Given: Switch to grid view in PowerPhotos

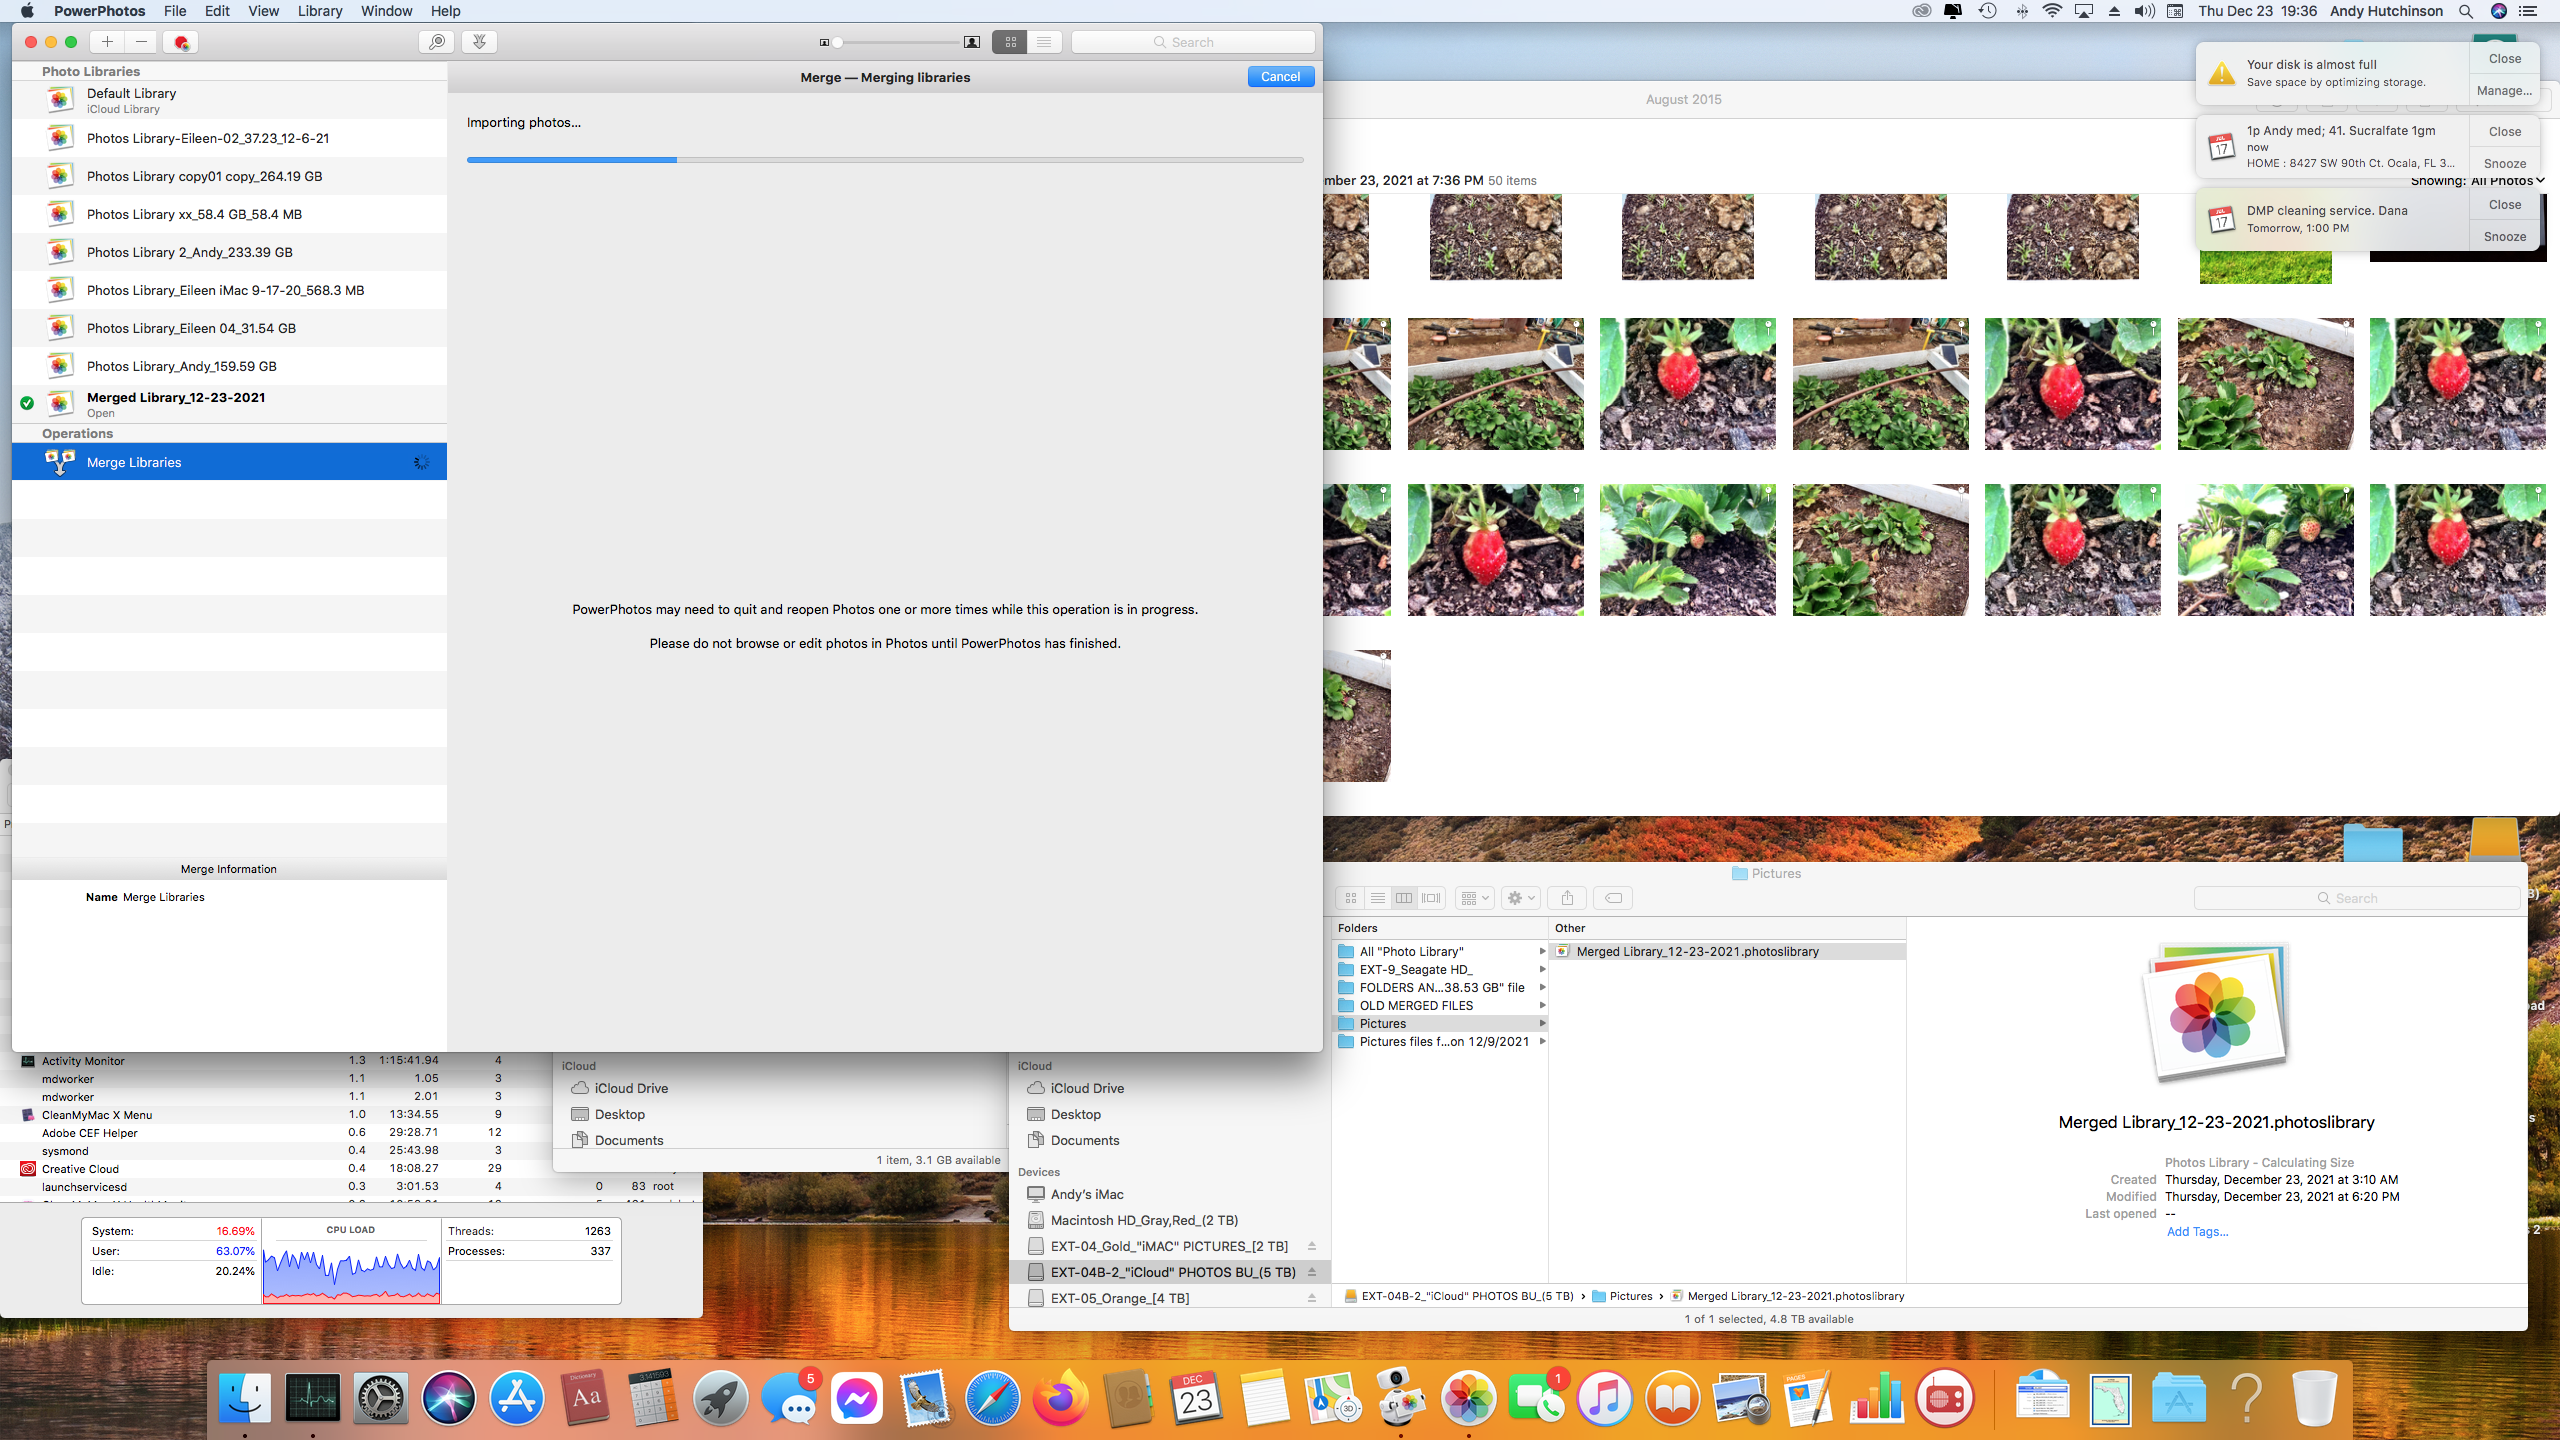Looking at the screenshot, I should [1010, 42].
